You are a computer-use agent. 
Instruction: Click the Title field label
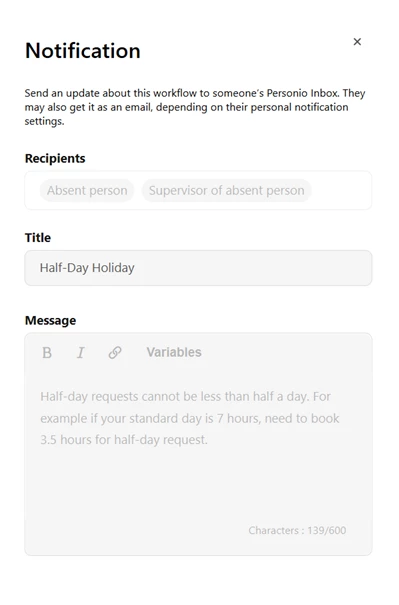tap(38, 238)
